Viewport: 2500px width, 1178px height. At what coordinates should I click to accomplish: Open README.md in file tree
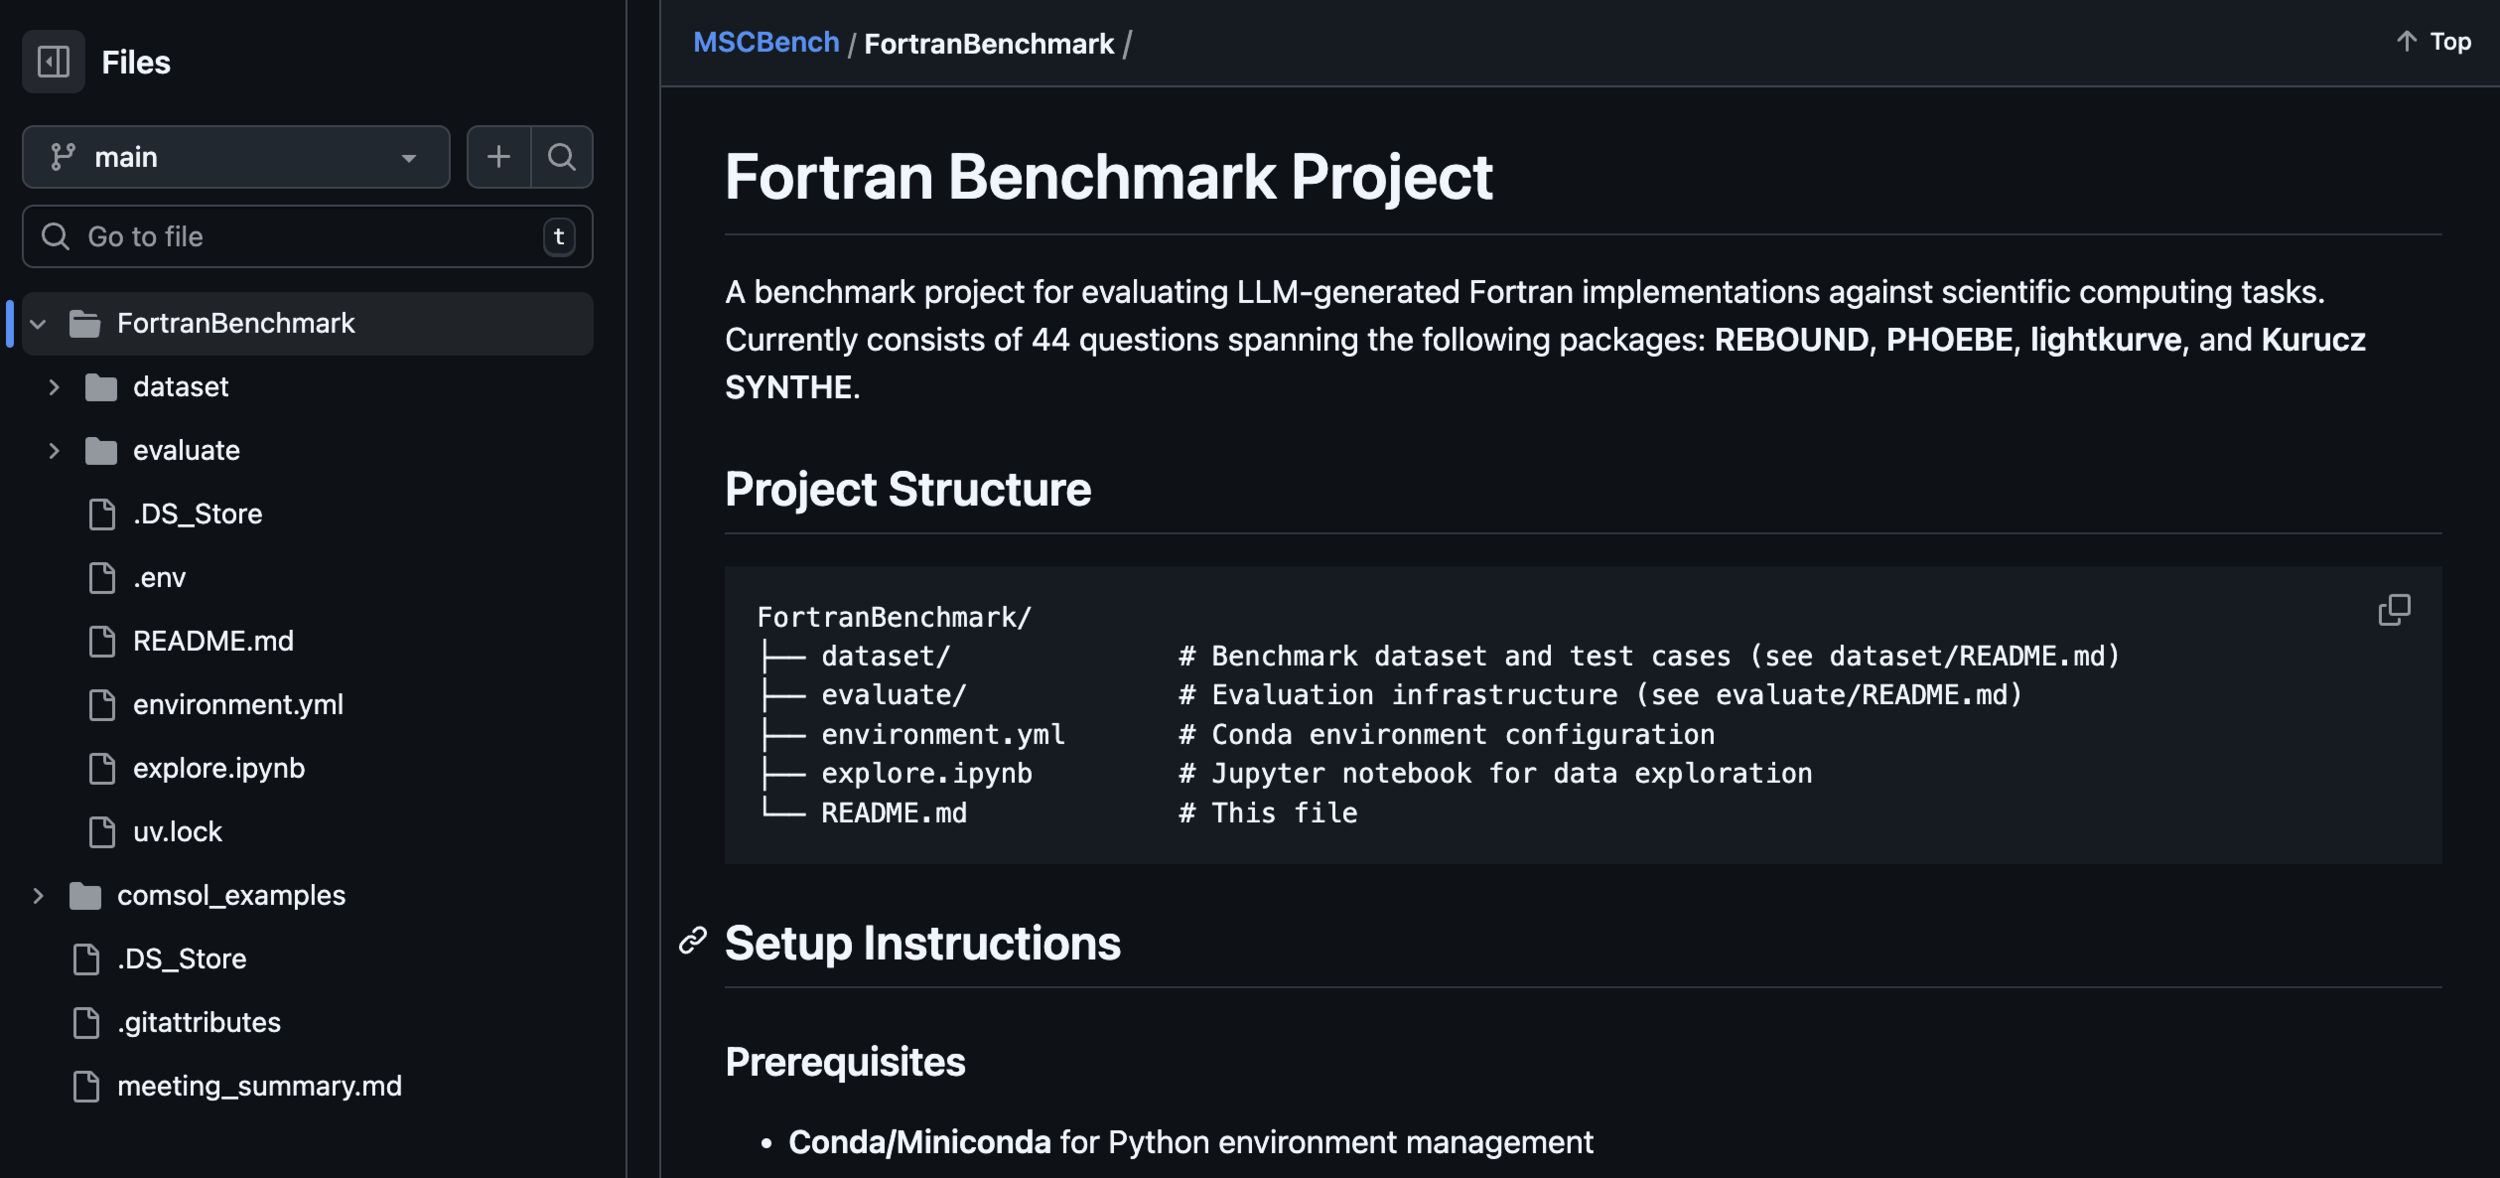213,641
